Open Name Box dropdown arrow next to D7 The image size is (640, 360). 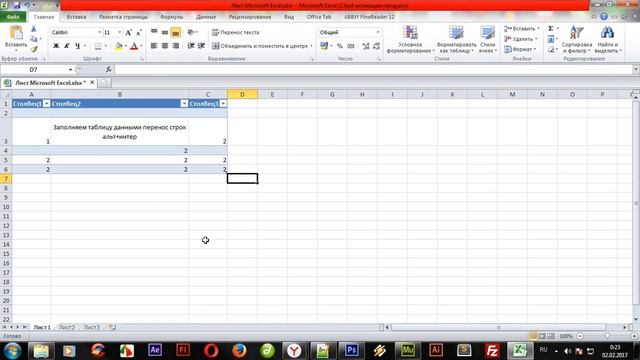tap(70, 70)
